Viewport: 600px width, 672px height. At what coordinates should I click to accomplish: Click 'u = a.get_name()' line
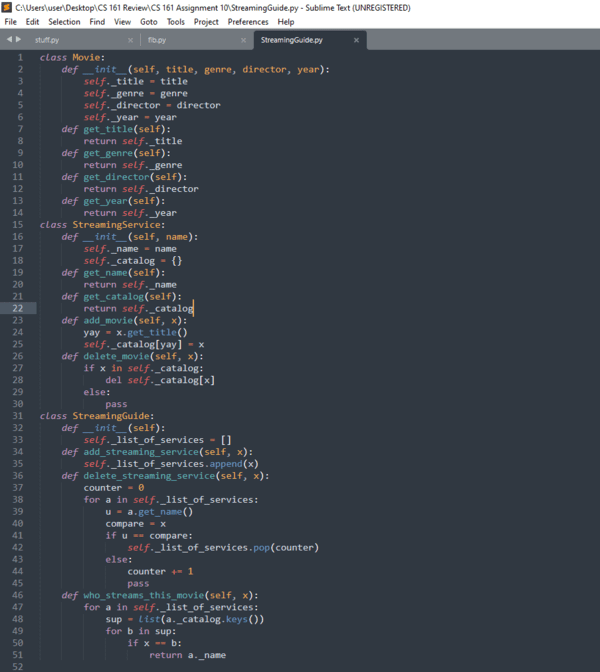pyautogui.click(x=150, y=512)
